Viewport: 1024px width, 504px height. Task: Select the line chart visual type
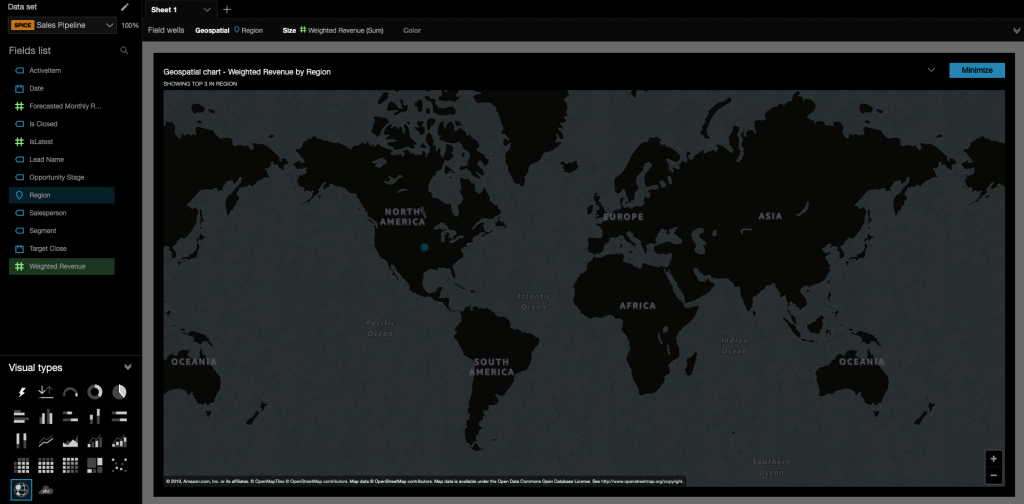46,441
